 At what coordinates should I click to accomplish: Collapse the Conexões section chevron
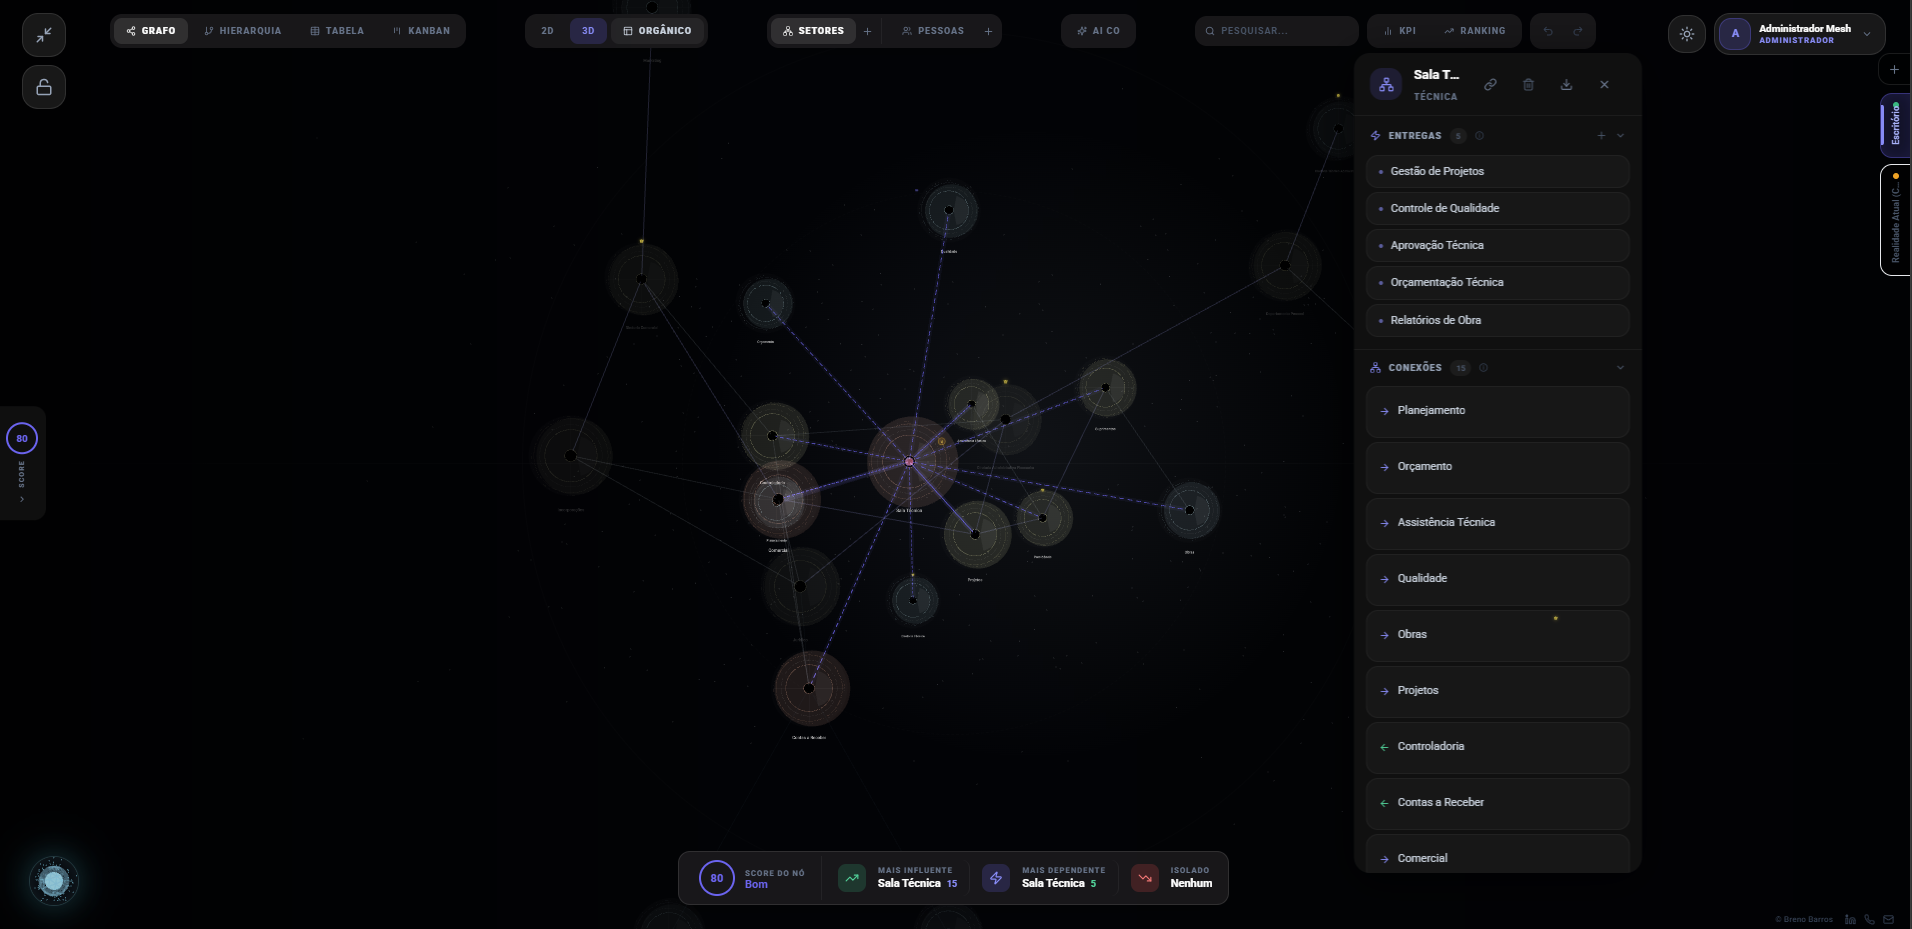click(x=1620, y=368)
